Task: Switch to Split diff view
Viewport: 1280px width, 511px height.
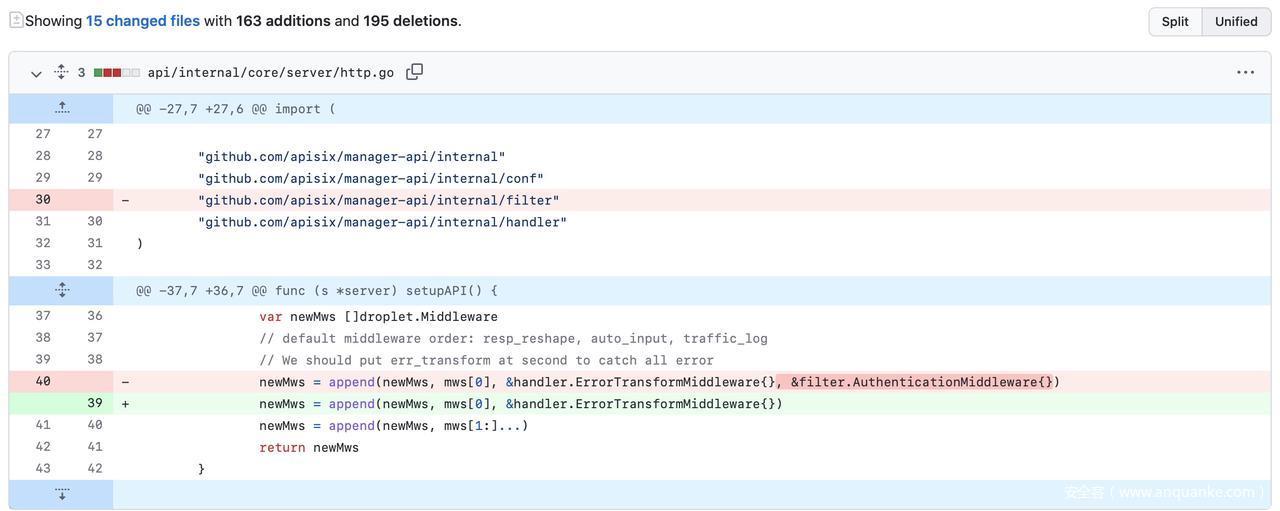Action: [1174, 22]
